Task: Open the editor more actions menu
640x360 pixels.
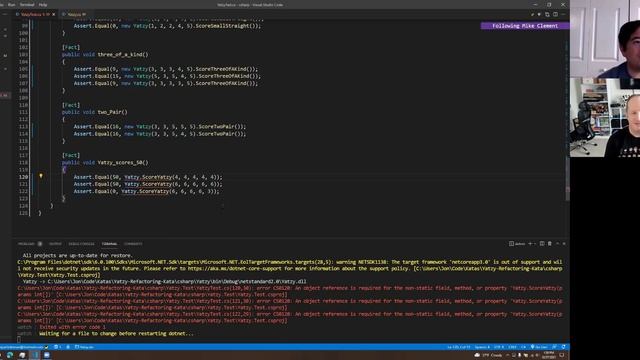Action: click(563, 14)
